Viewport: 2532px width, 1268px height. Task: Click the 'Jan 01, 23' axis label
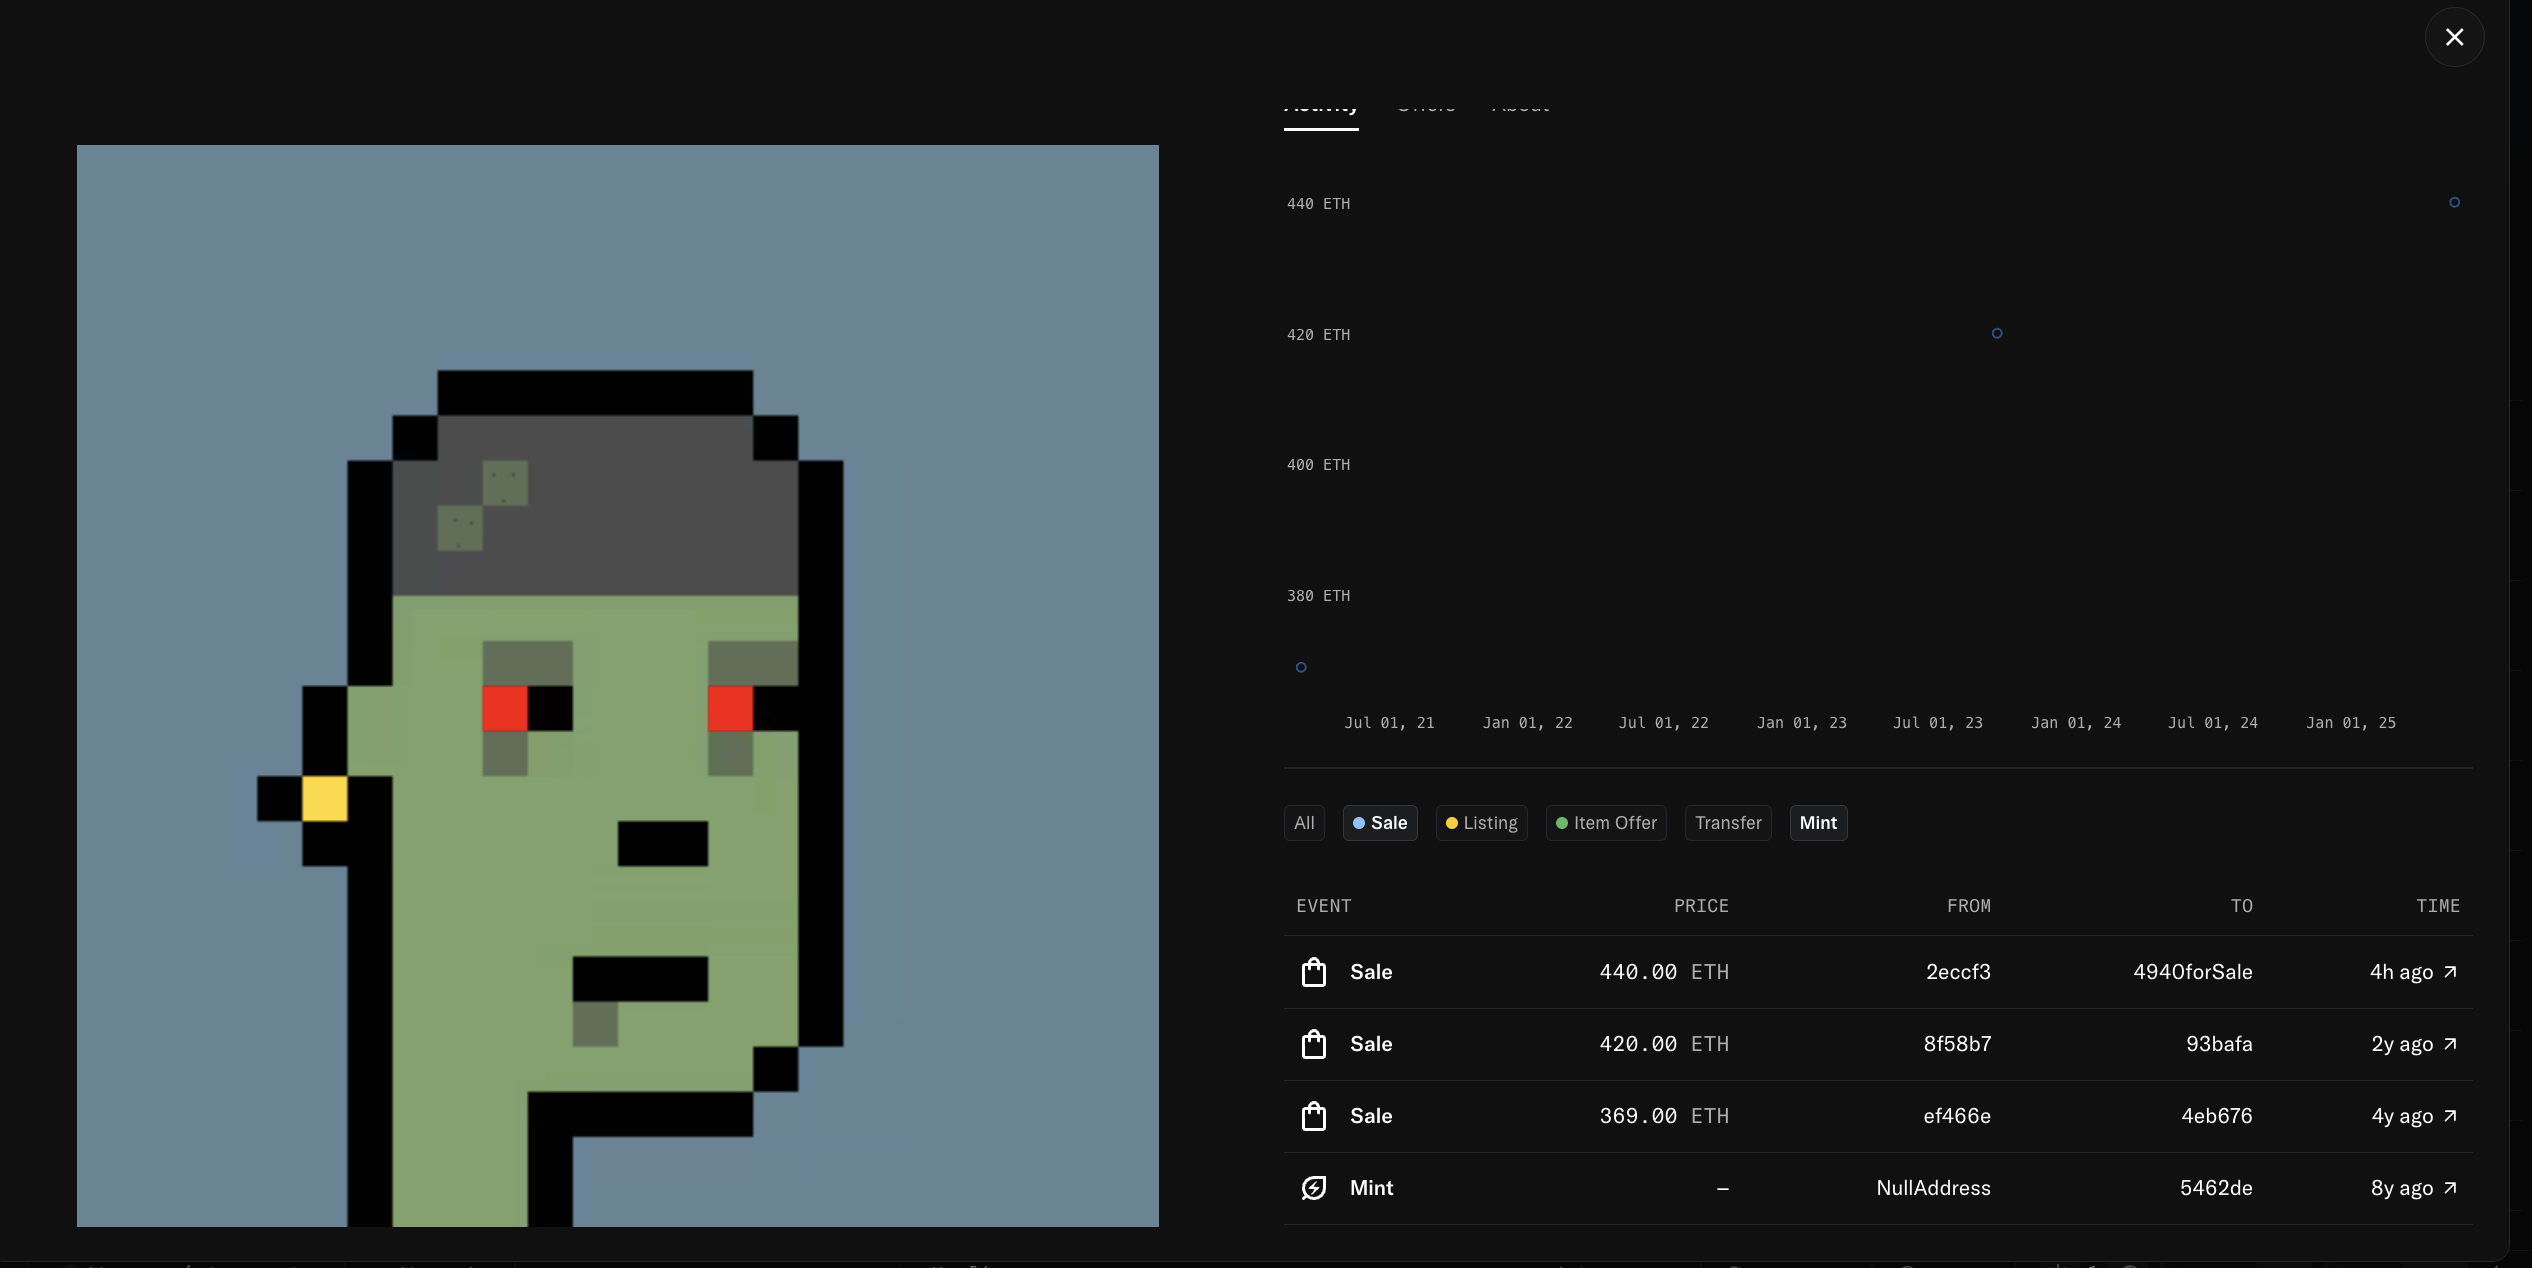(1802, 723)
